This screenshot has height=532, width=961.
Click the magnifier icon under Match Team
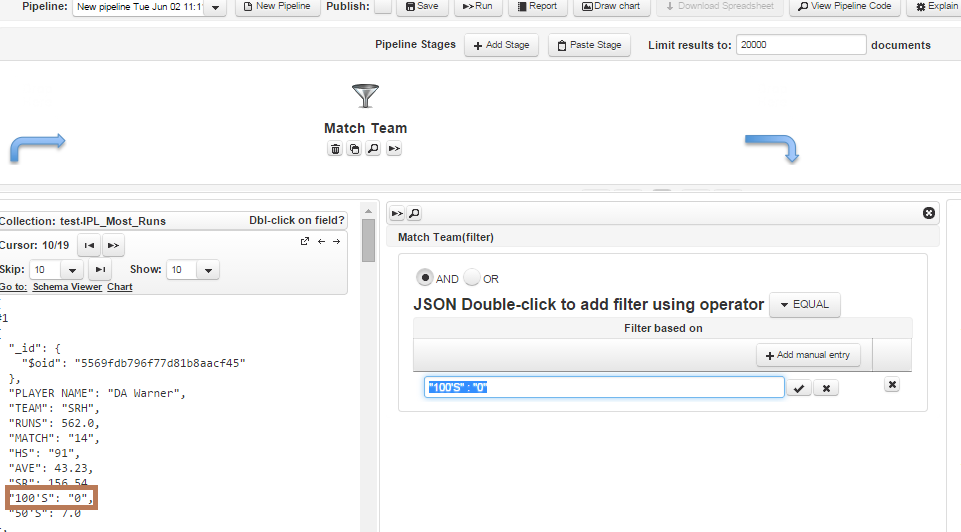[x=373, y=149]
